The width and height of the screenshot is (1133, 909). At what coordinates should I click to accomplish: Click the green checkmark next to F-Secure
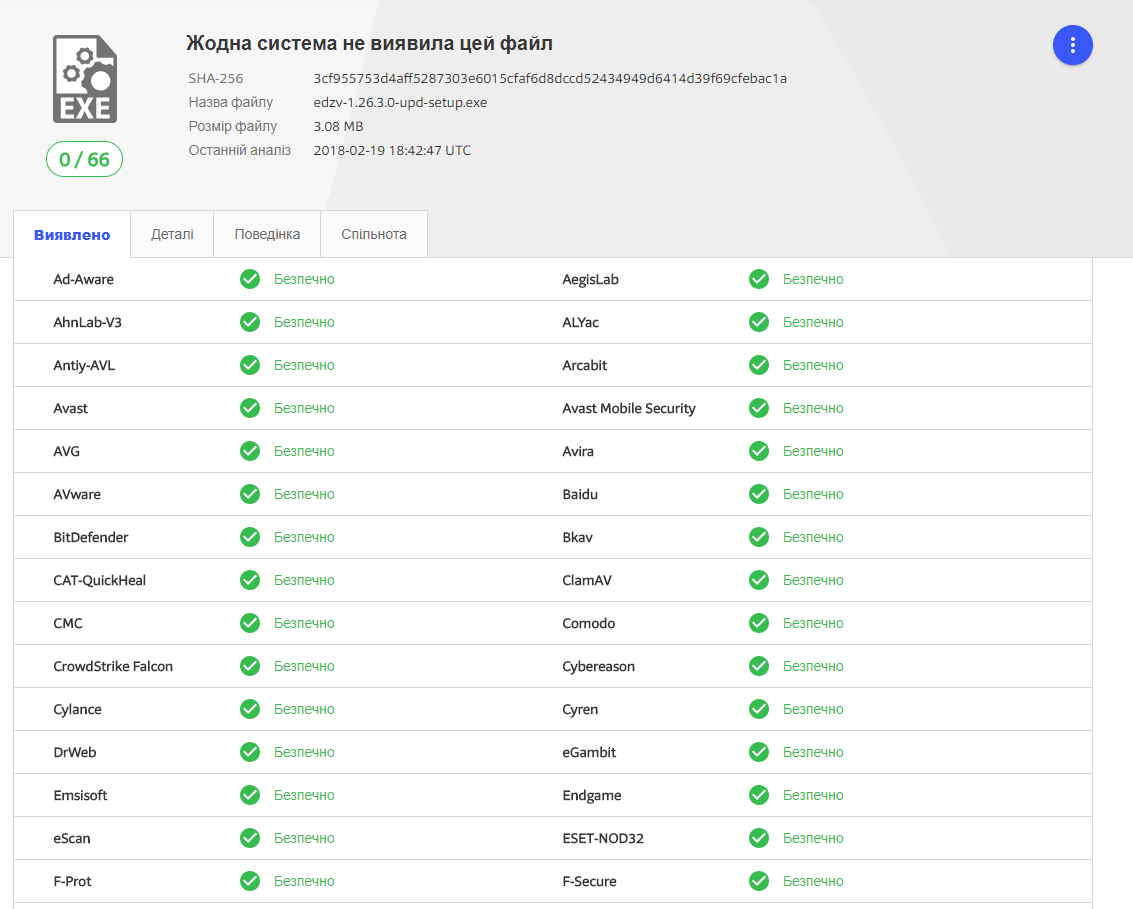[x=759, y=881]
